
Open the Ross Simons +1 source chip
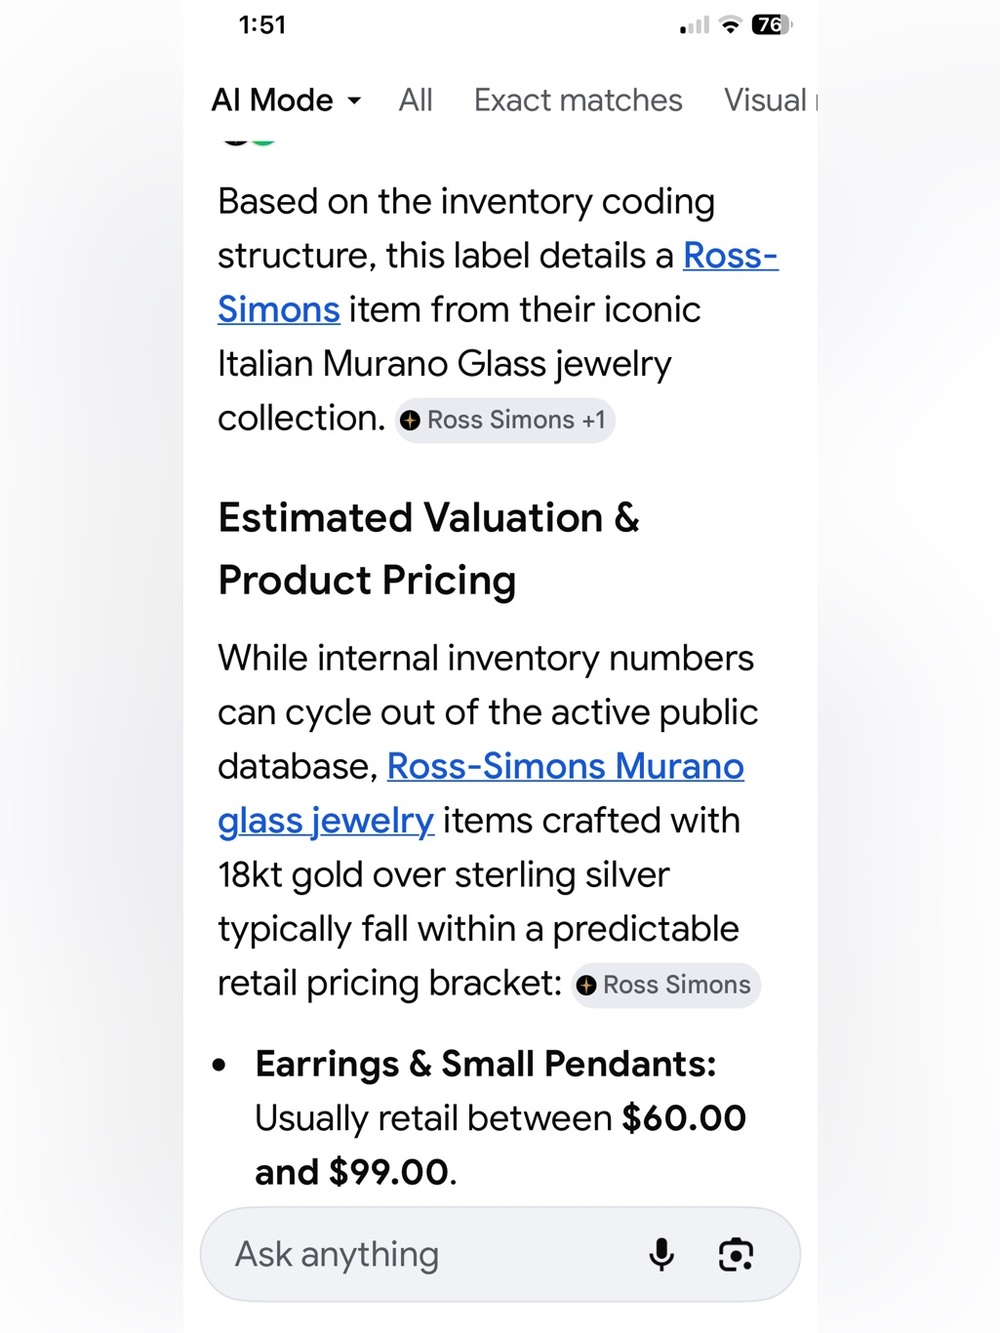tap(505, 420)
